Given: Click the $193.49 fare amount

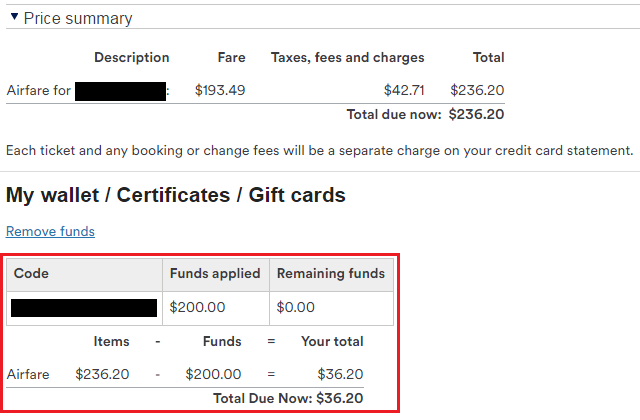Looking at the screenshot, I should [x=220, y=91].
